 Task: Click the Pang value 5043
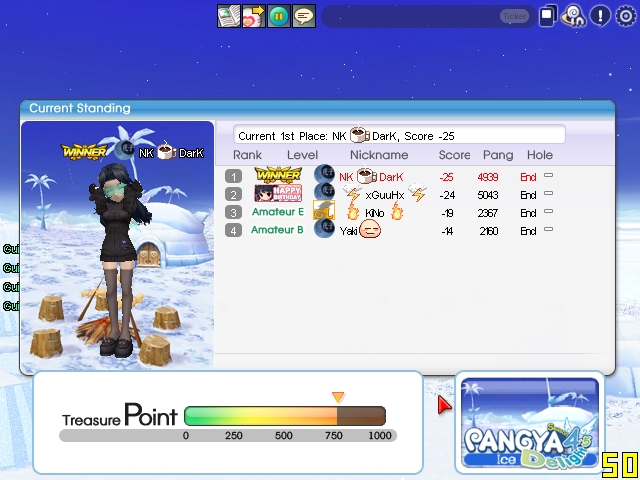coord(488,195)
